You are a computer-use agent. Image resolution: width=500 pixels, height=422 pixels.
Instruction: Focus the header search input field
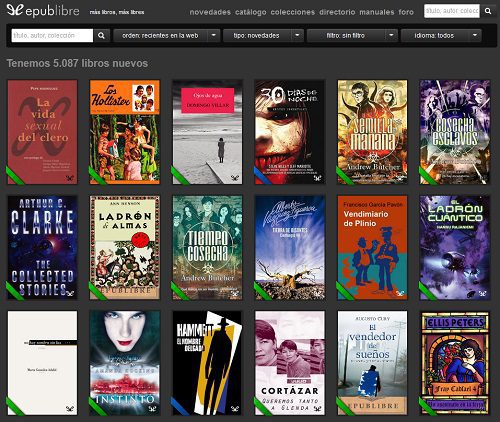pos(452,11)
